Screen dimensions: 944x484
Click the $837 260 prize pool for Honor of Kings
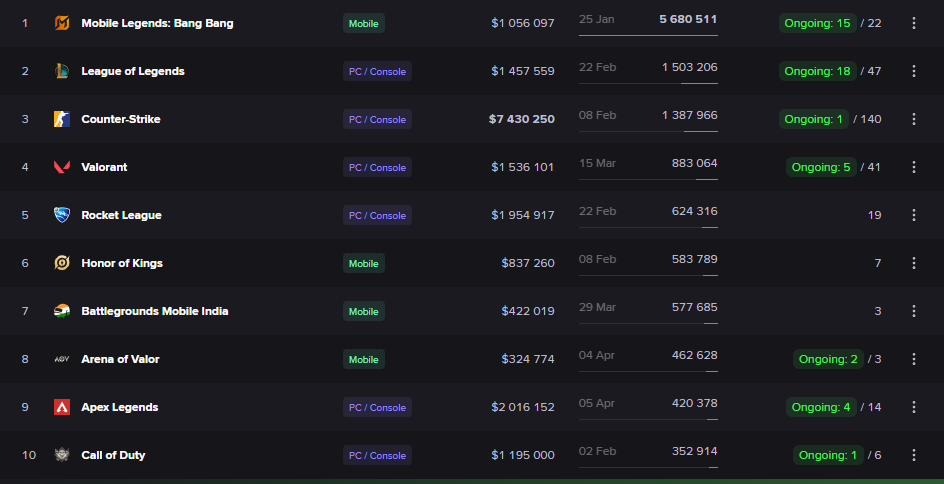tap(528, 263)
